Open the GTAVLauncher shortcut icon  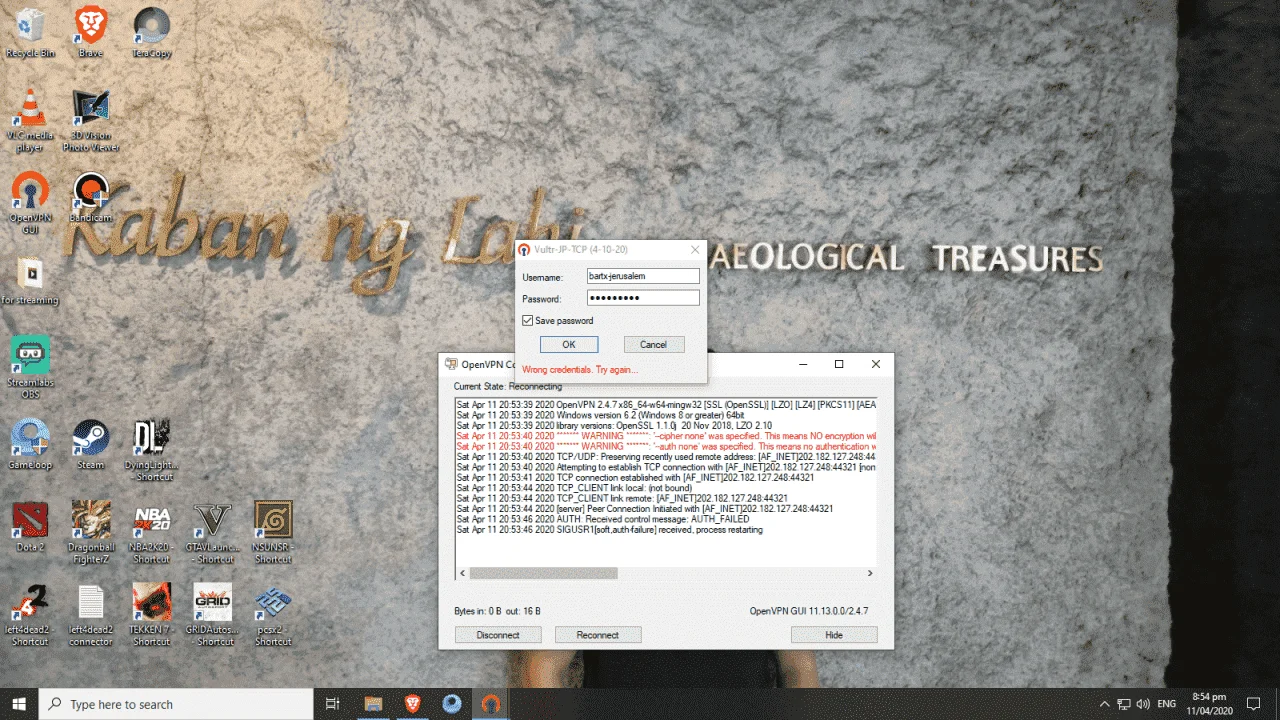212,532
